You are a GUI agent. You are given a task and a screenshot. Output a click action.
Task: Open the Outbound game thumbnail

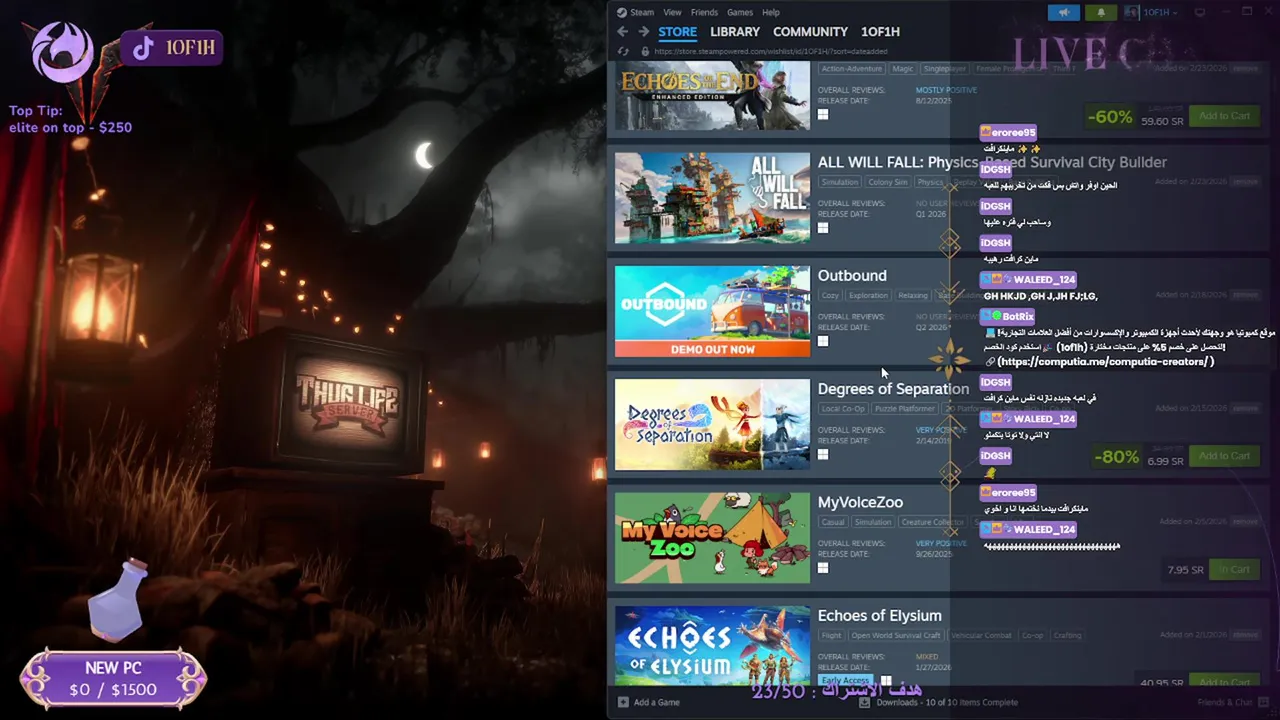(712, 311)
